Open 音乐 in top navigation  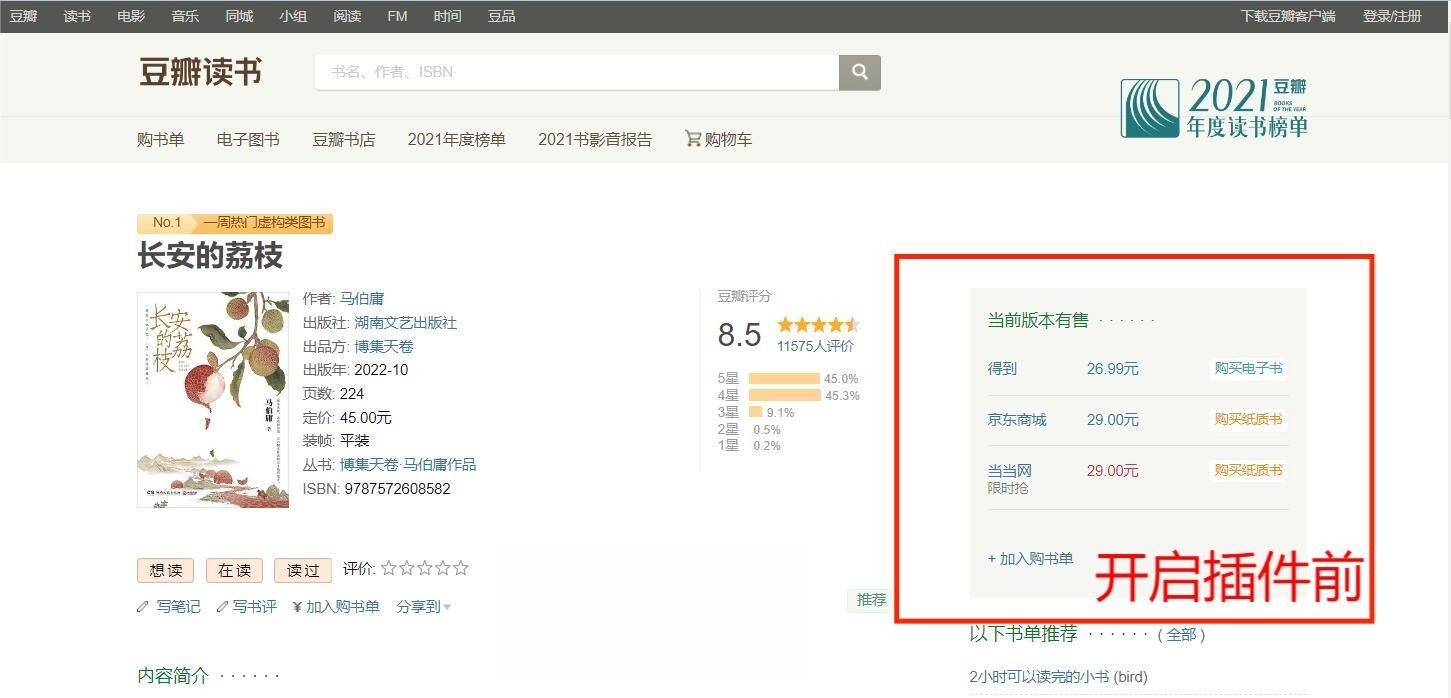pos(185,16)
